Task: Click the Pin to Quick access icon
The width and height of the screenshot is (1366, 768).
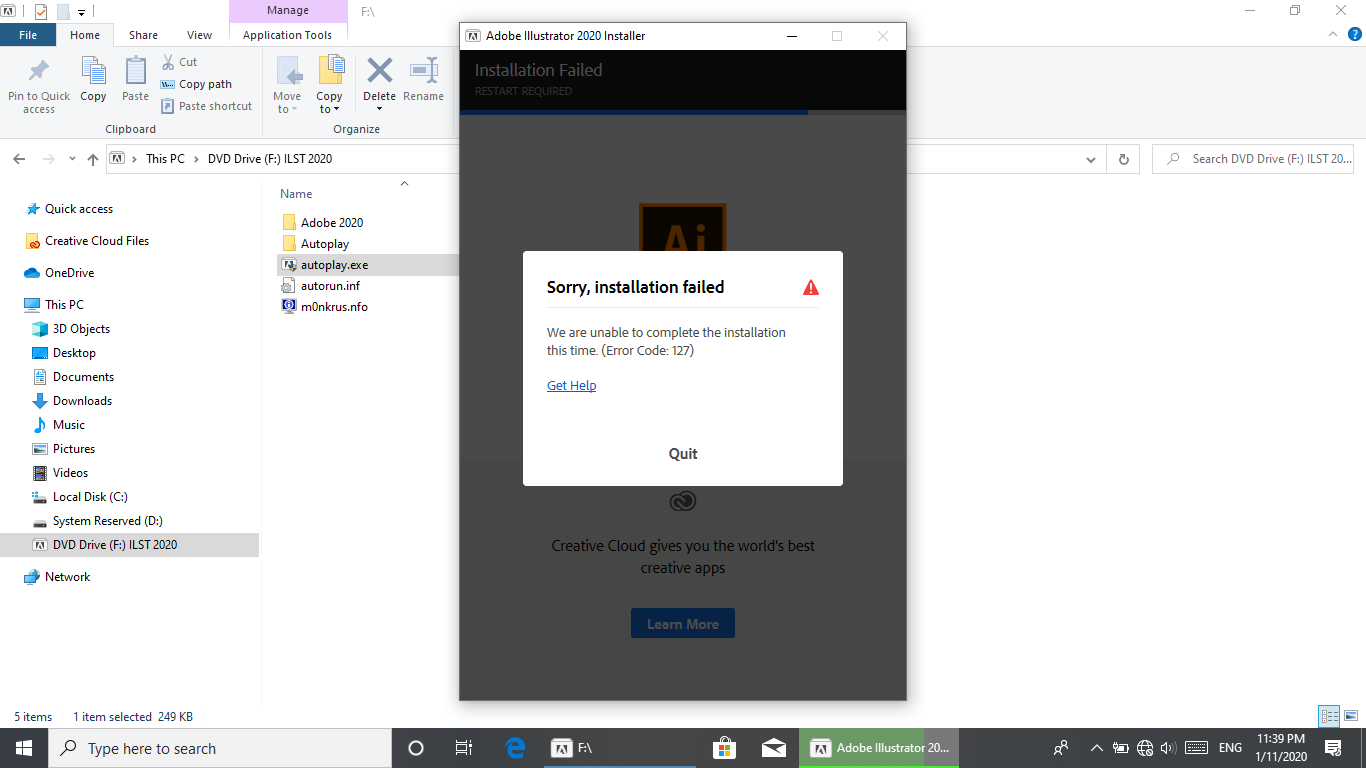Action: tap(38, 72)
